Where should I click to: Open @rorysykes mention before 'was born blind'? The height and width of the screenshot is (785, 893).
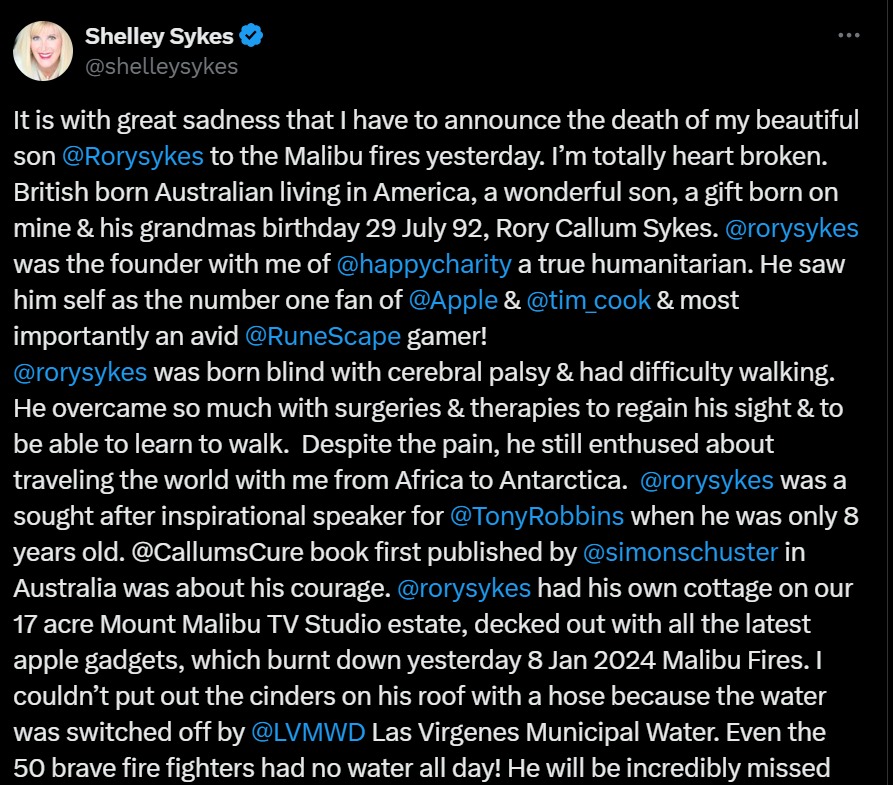80,373
